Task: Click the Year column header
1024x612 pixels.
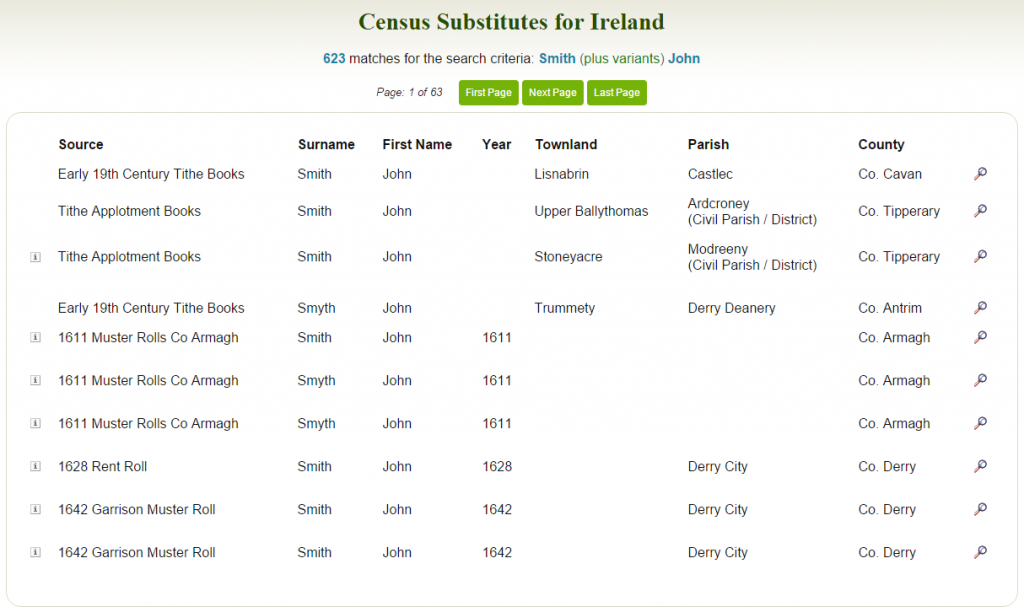Action: click(x=496, y=145)
